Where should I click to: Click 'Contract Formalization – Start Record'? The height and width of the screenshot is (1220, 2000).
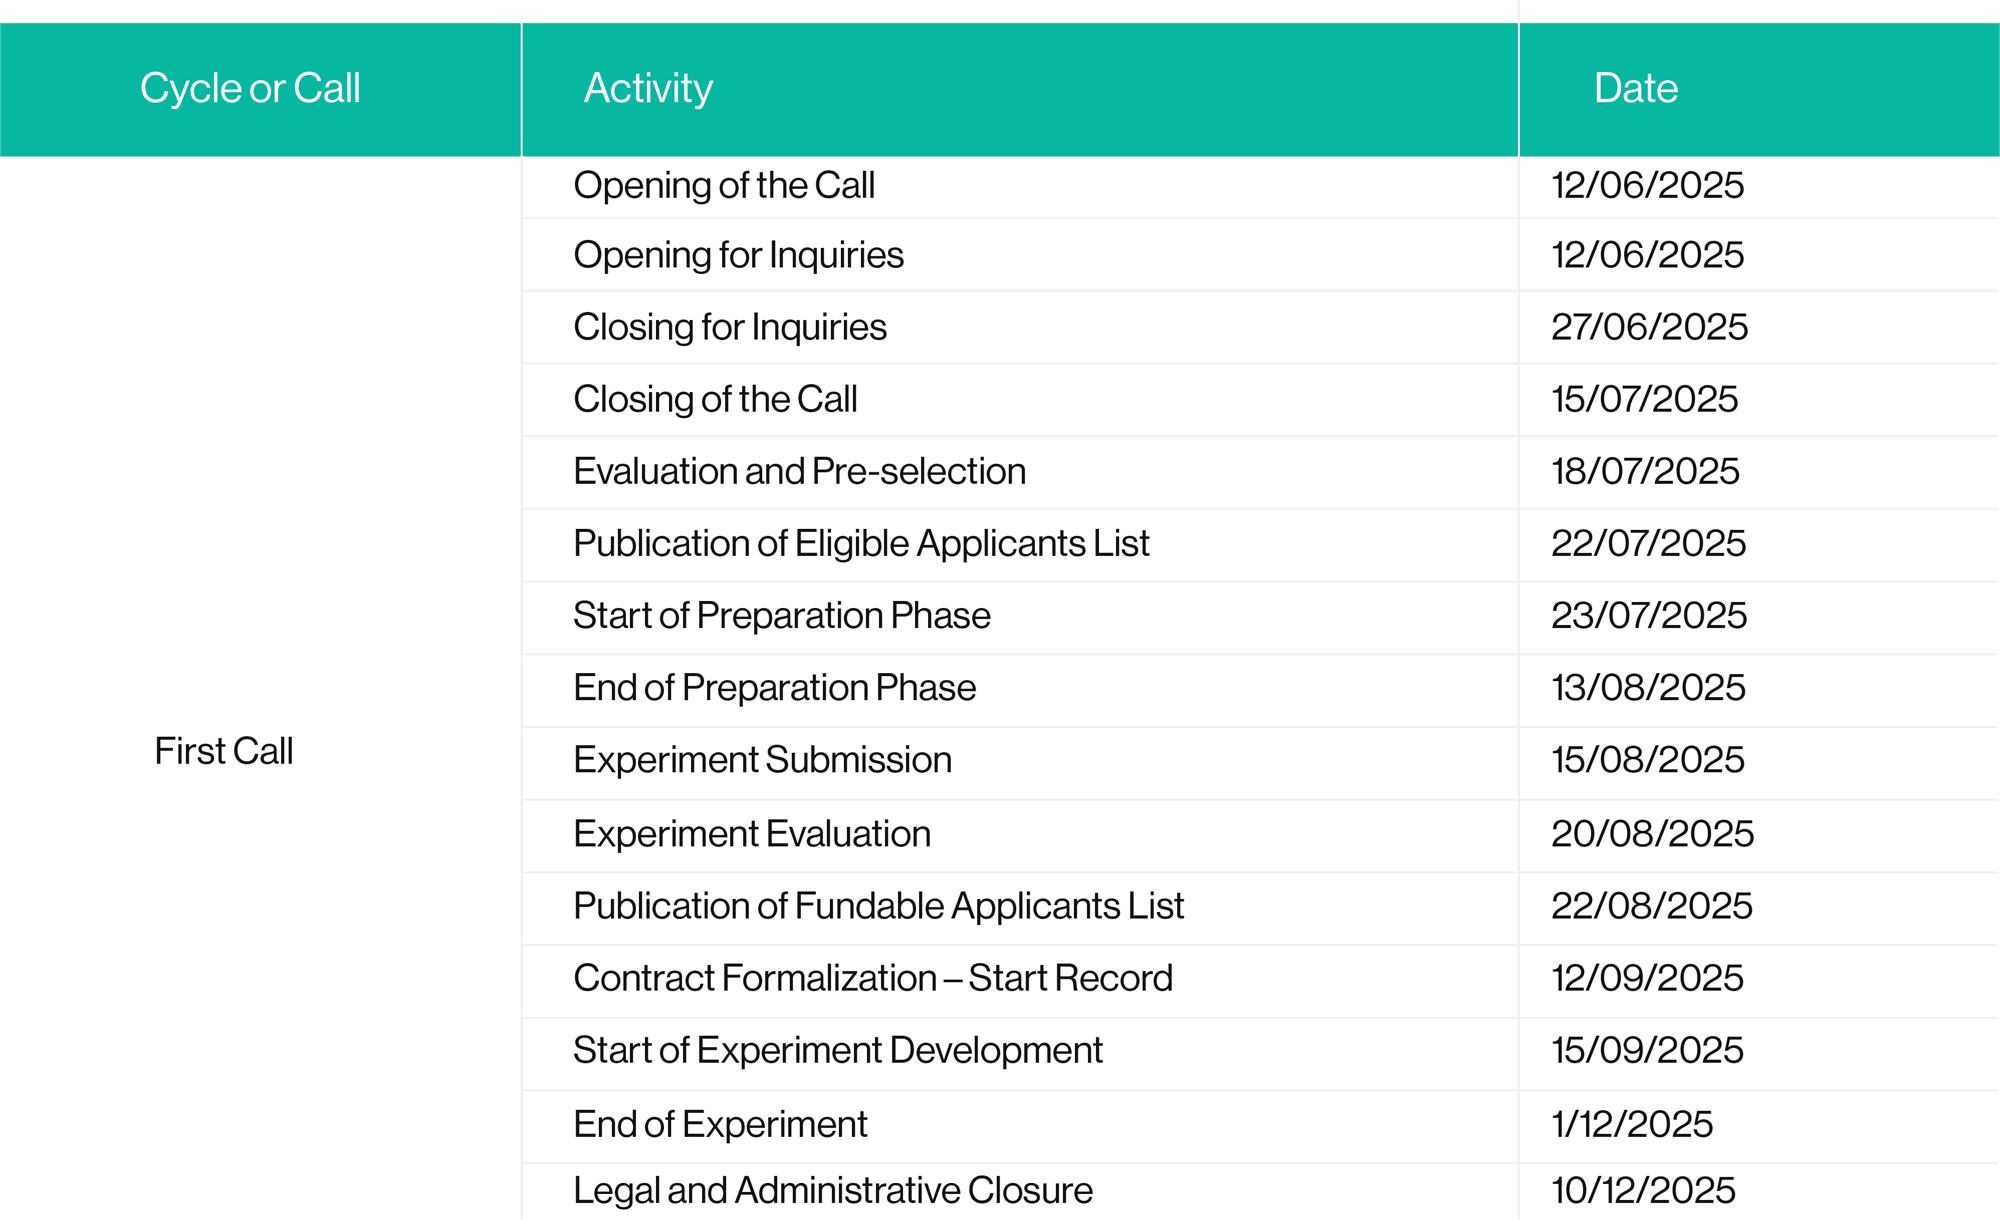click(x=872, y=978)
